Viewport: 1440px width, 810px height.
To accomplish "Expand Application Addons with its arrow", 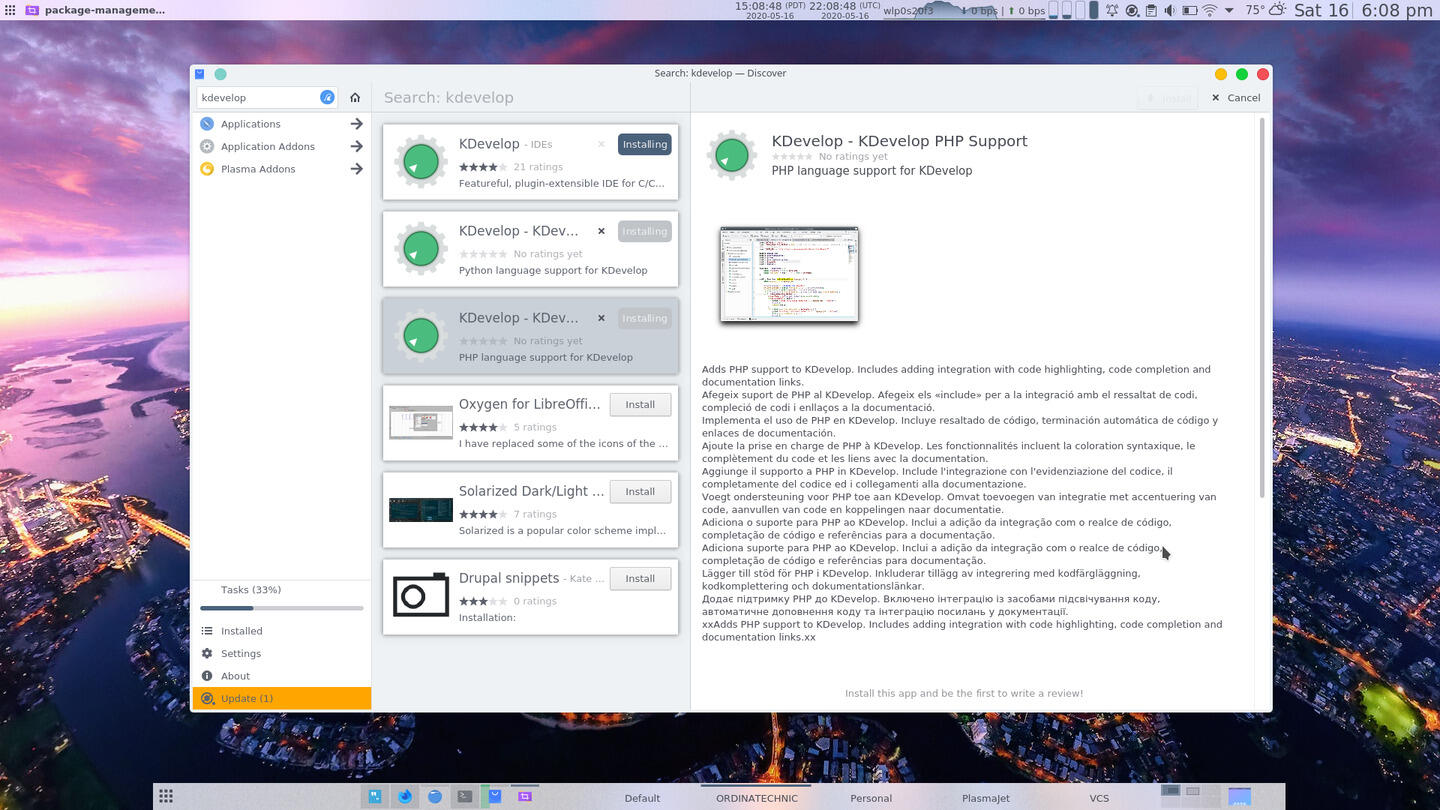I will point(356,146).
